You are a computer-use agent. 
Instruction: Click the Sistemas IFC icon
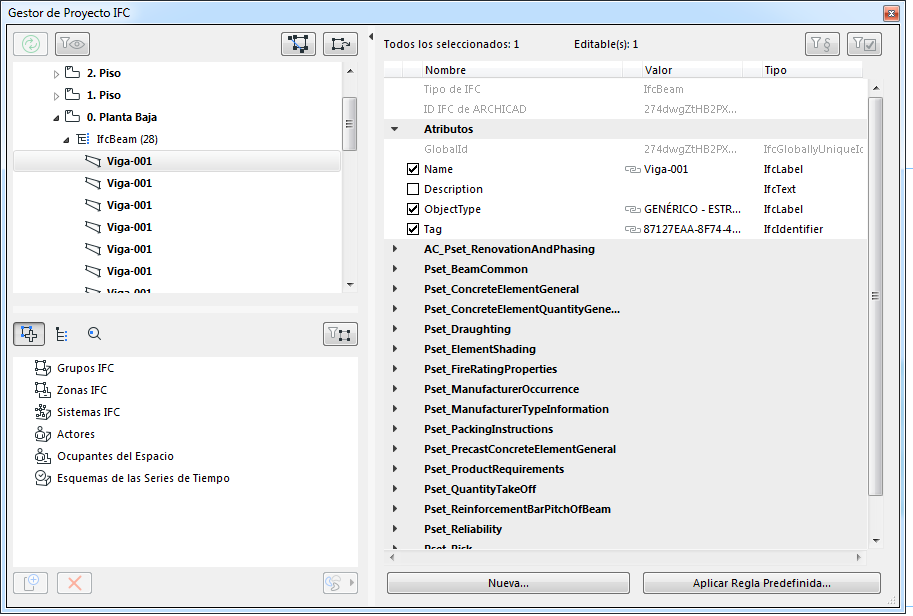tap(43, 412)
